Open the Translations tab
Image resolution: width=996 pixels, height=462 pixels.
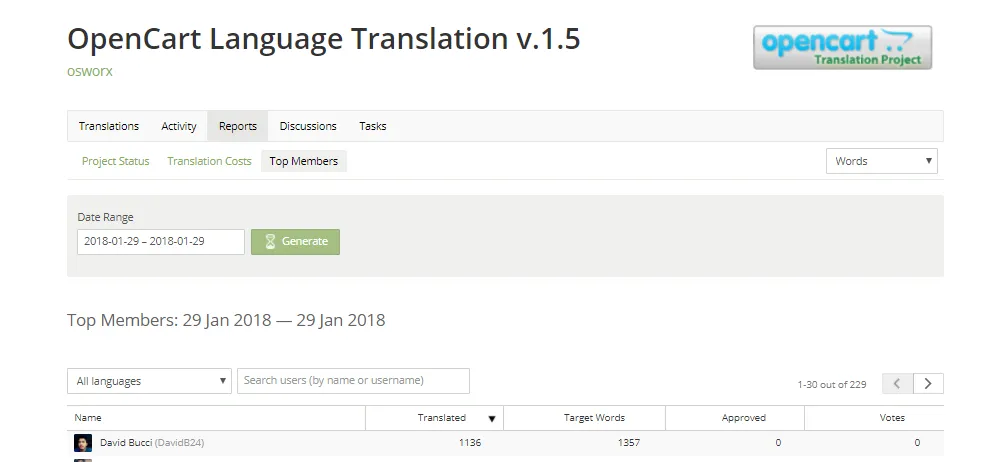[x=109, y=126]
